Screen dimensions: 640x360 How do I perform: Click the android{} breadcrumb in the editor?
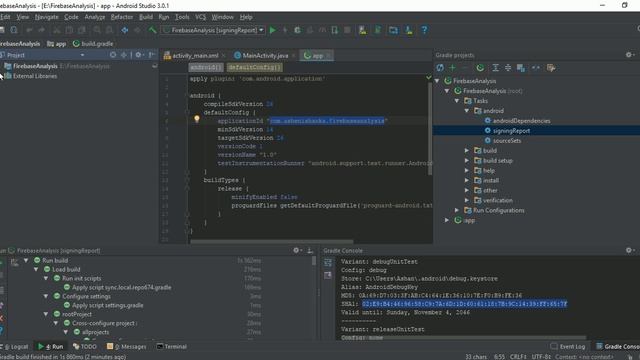(206, 67)
